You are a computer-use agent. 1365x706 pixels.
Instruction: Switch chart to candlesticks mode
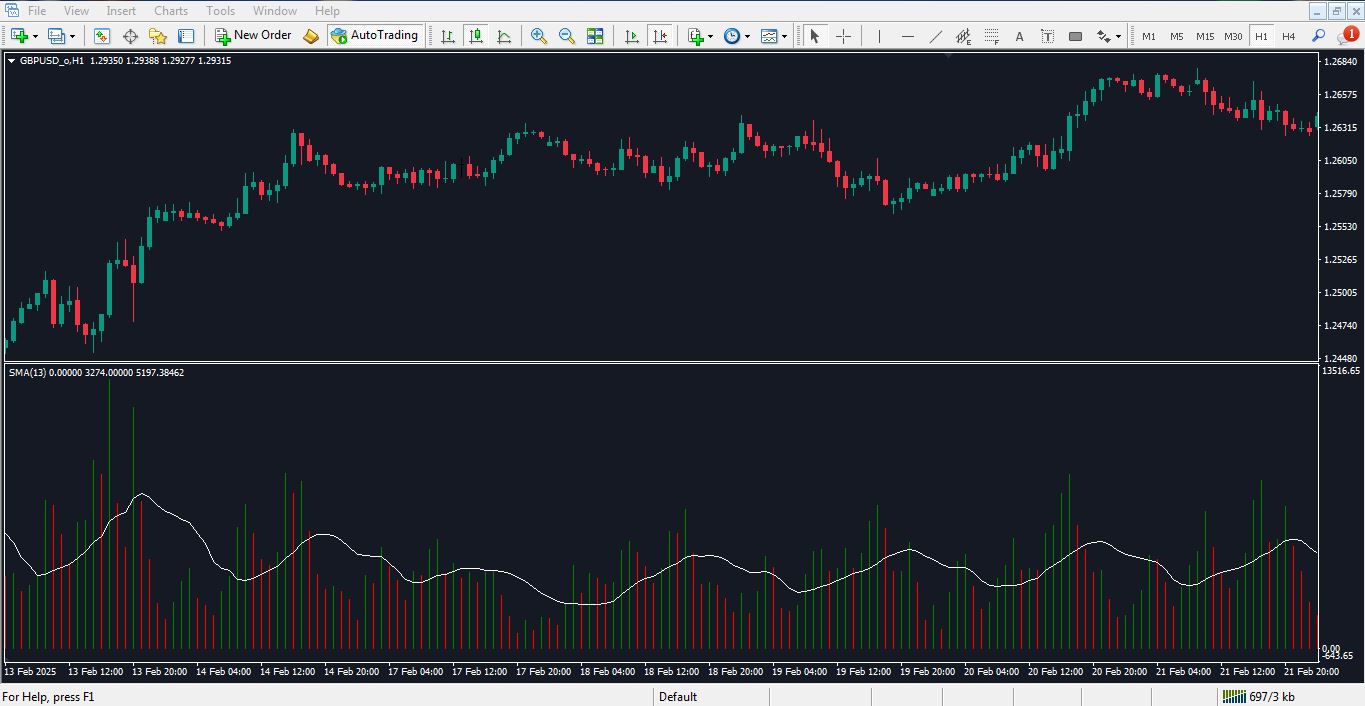pos(476,36)
